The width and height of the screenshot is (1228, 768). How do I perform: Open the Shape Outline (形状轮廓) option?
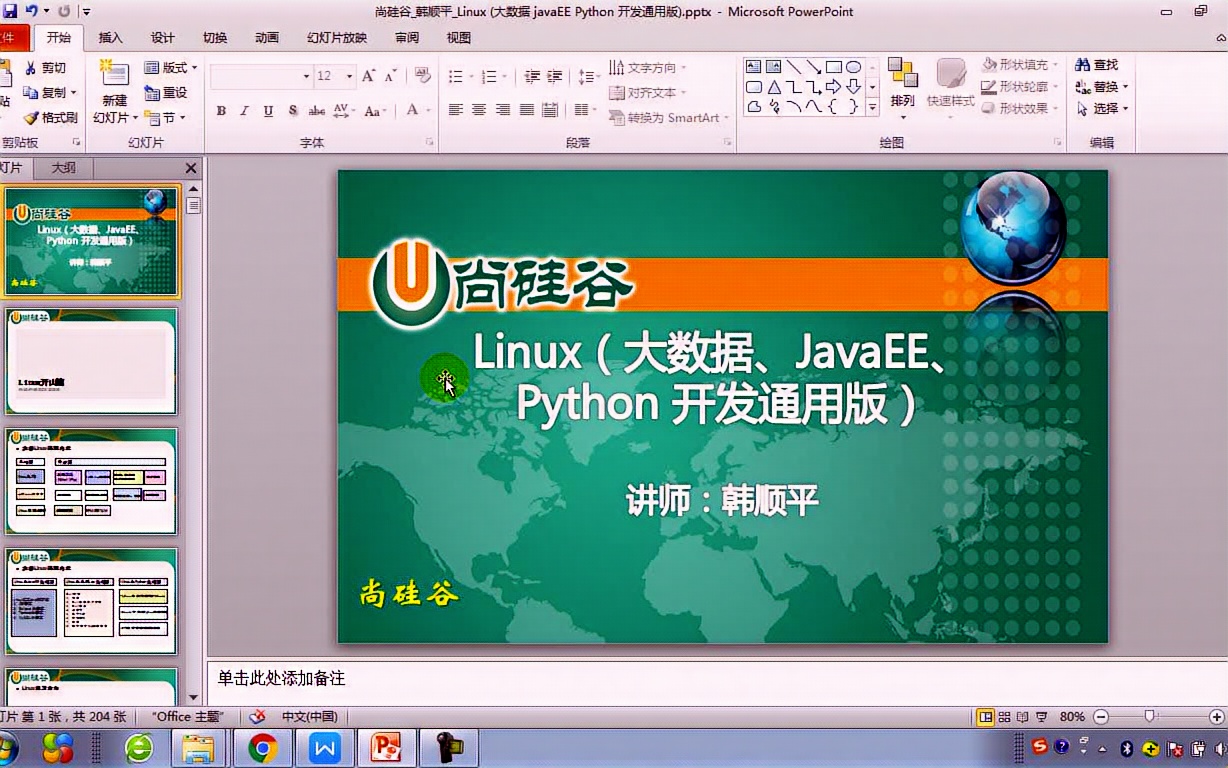point(1017,85)
